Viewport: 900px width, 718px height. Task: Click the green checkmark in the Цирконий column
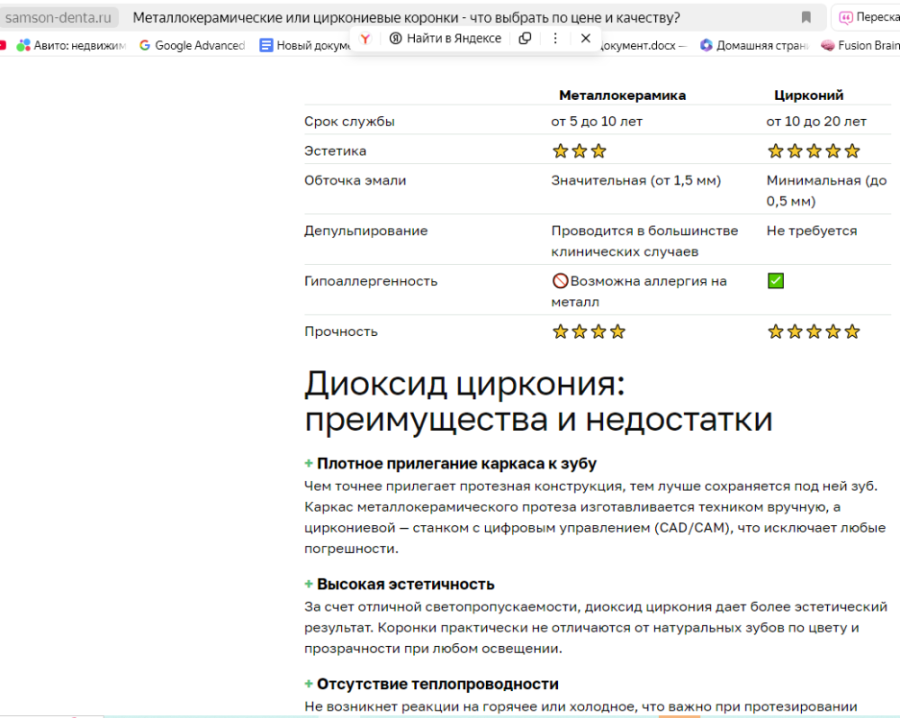pyautogui.click(x=776, y=281)
